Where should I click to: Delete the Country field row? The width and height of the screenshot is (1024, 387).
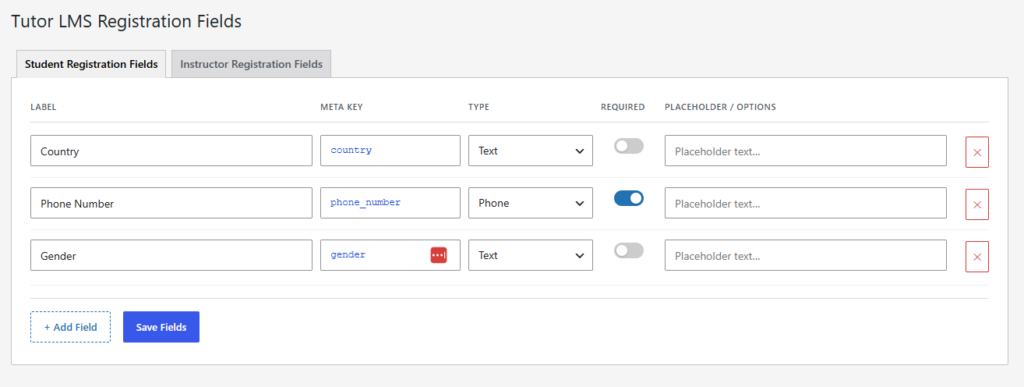(x=977, y=152)
